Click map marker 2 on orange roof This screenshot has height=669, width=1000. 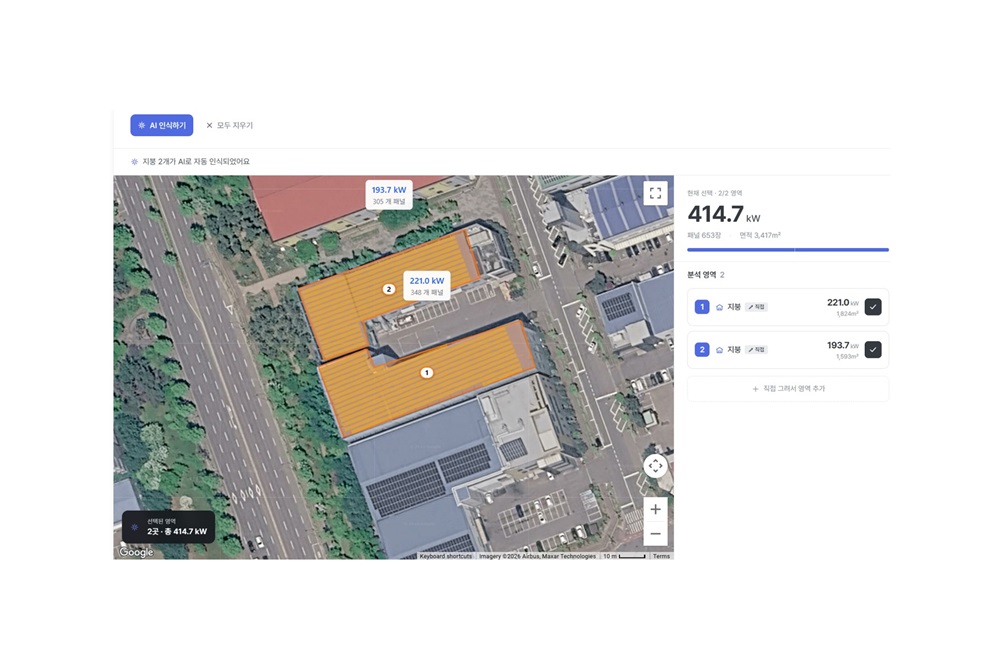(388, 289)
